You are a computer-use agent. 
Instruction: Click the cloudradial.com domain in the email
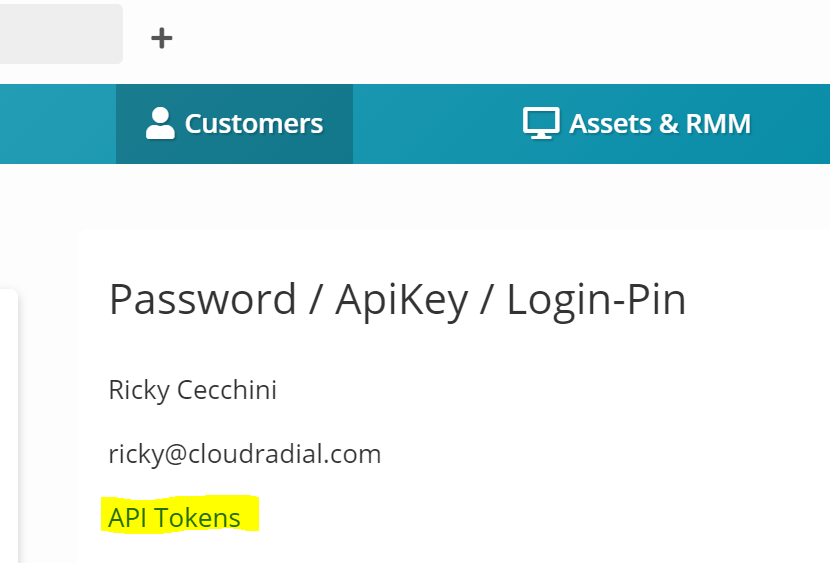click(x=285, y=454)
